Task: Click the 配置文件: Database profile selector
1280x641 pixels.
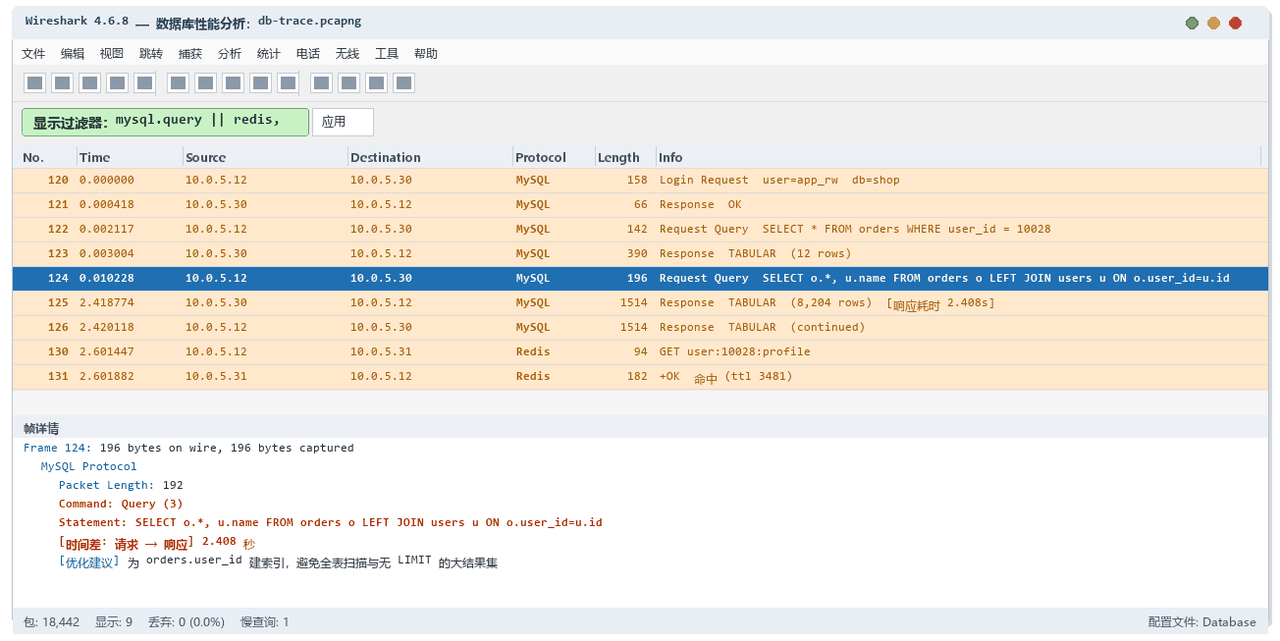Action: [1202, 622]
